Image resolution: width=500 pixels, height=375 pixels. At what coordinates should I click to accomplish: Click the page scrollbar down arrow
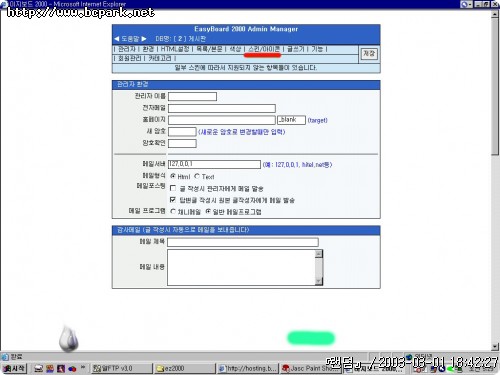tap(495, 347)
